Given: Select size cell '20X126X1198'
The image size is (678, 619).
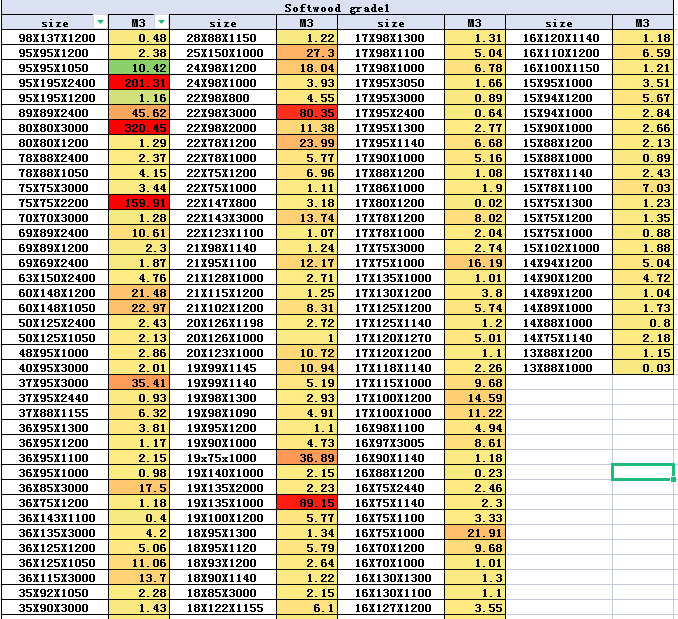Looking at the screenshot, I should point(223,323).
